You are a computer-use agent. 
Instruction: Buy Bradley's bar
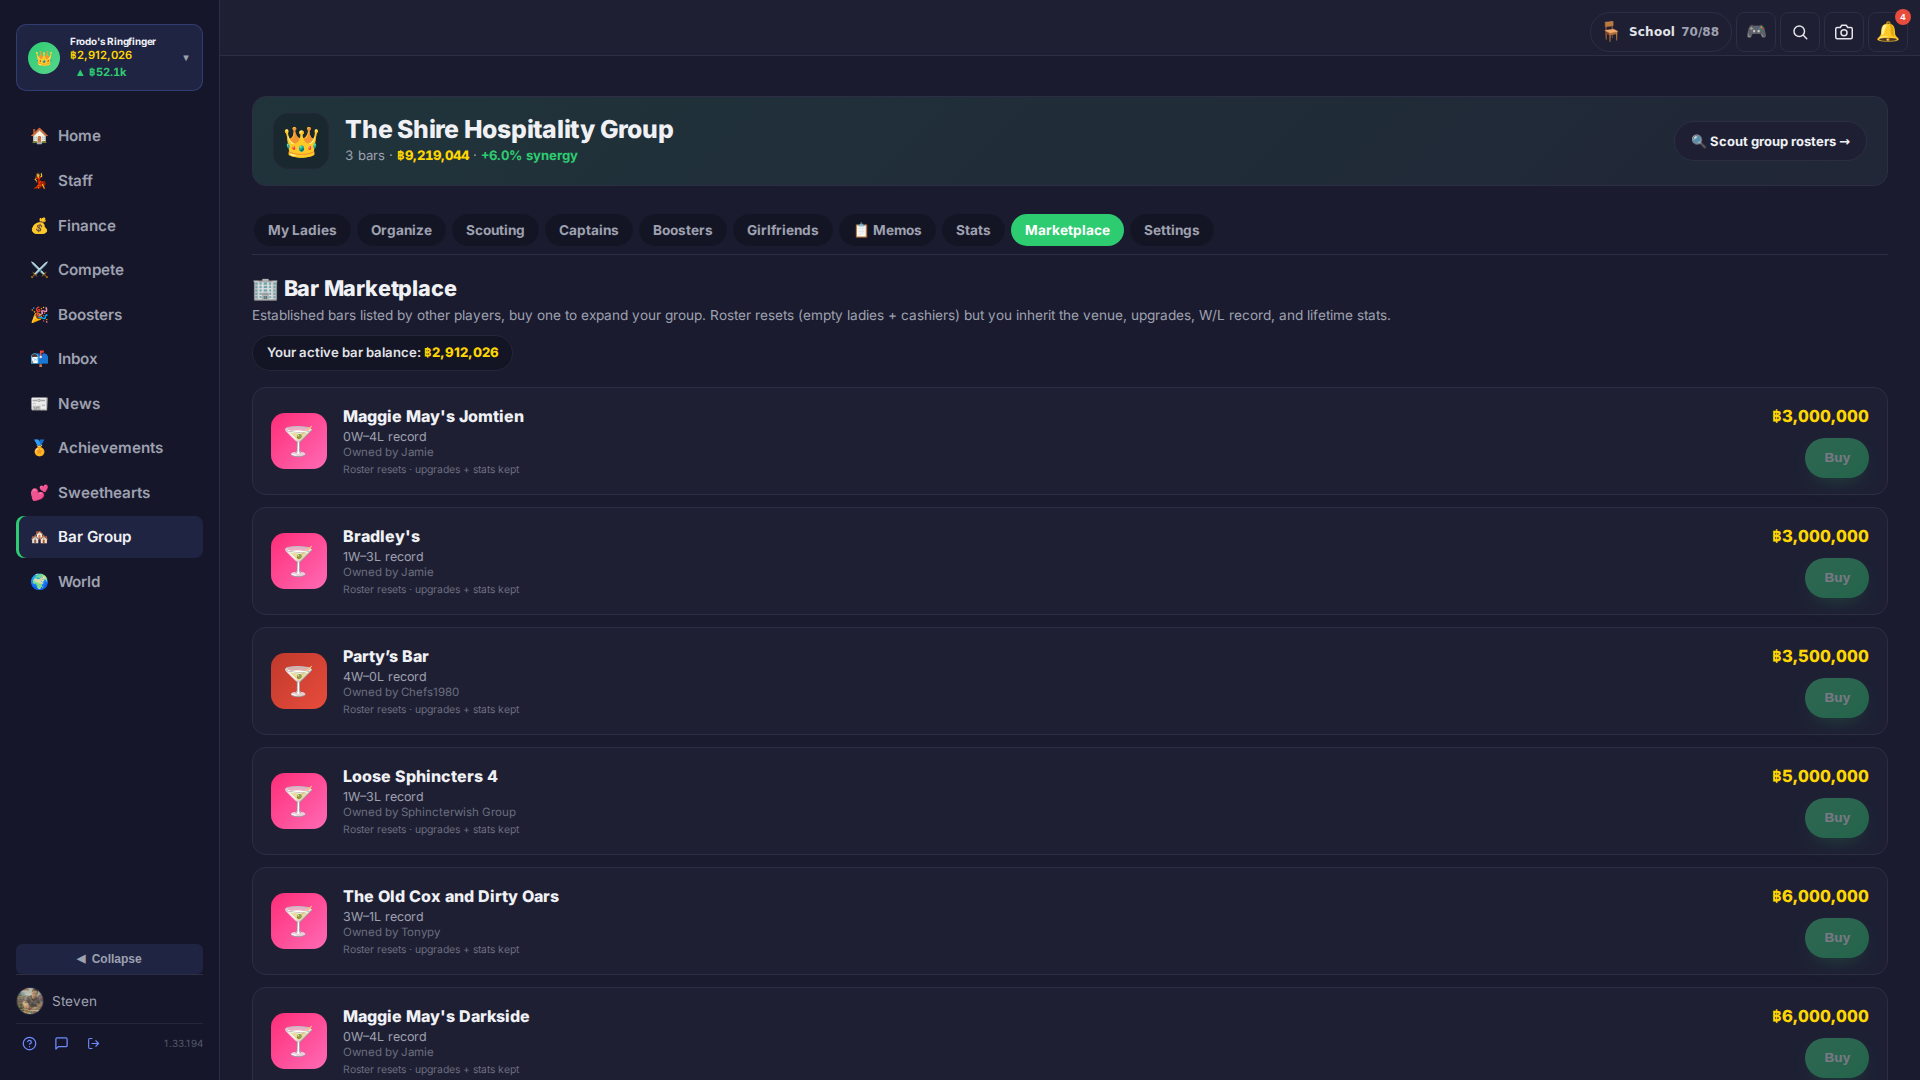1837,578
